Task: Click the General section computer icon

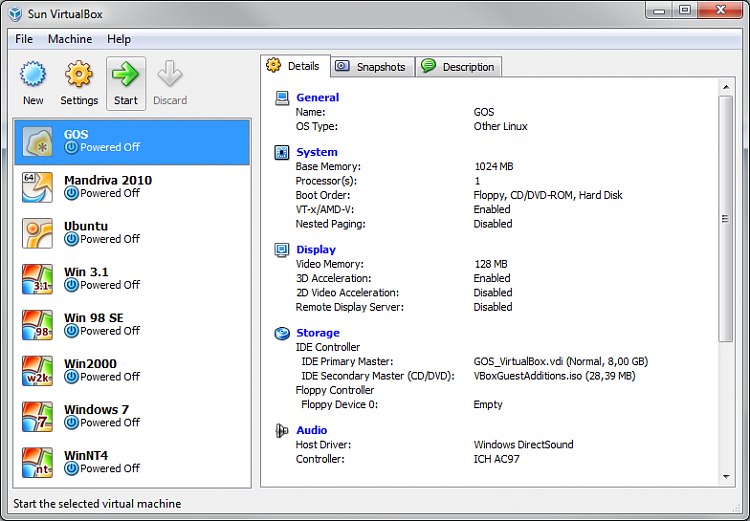Action: click(282, 98)
